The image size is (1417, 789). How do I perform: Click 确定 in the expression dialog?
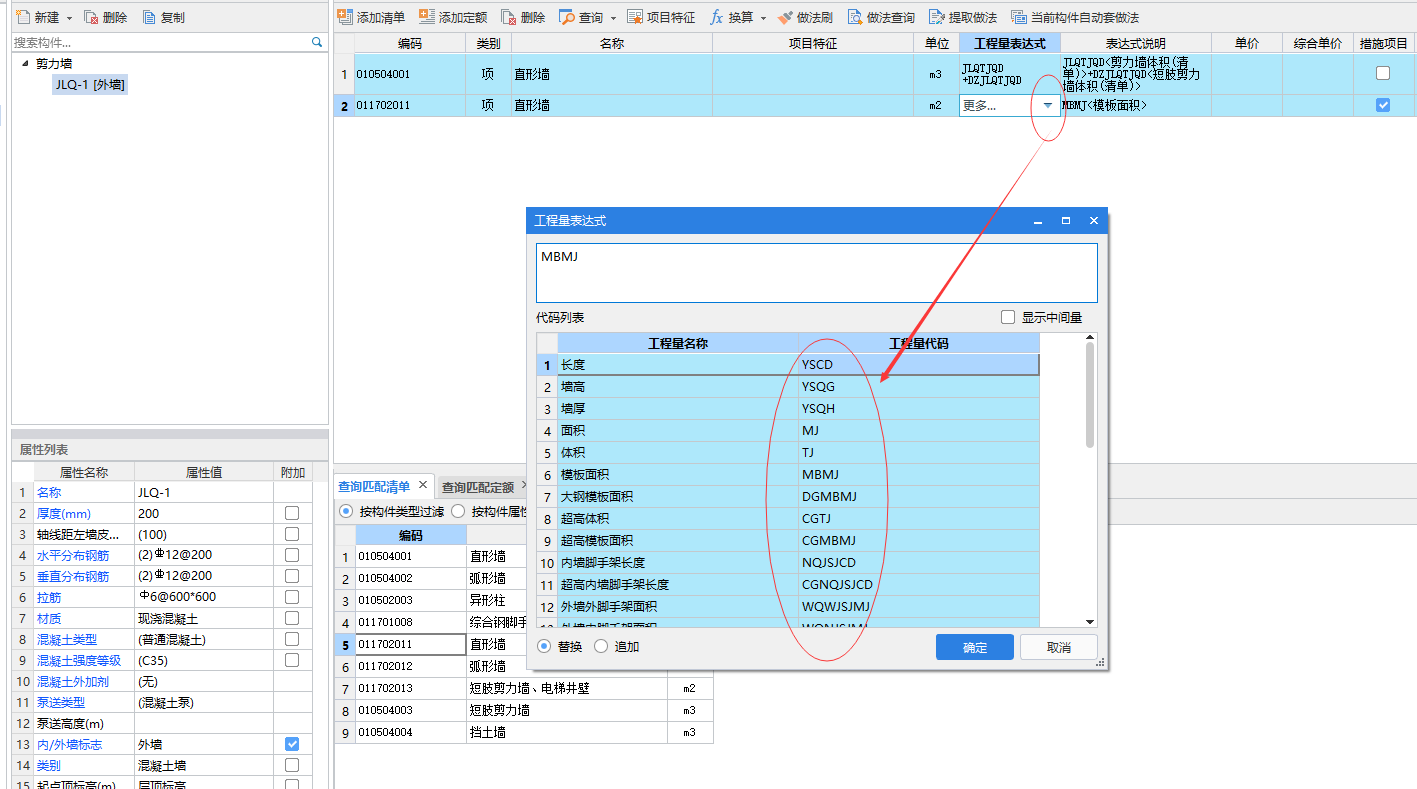tap(975, 647)
